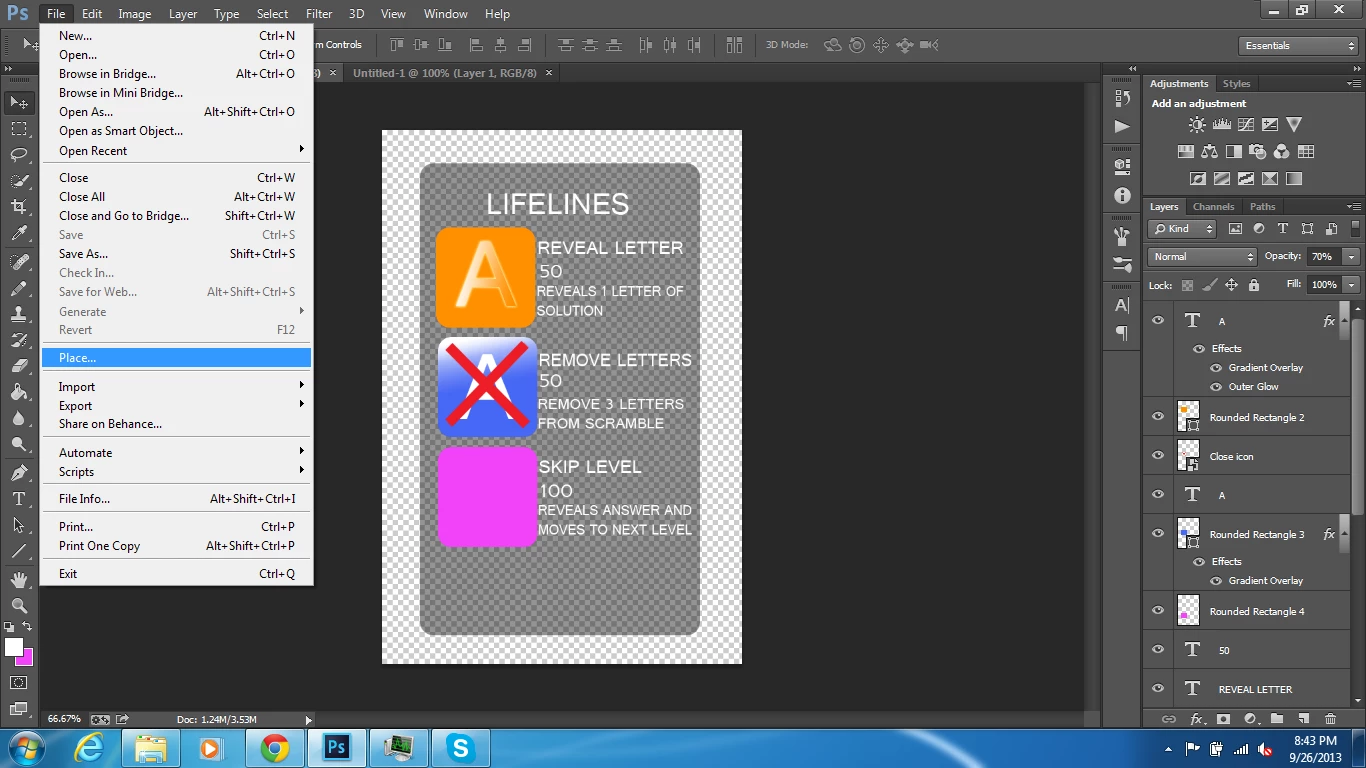Toggle lock transparent pixels
The image size is (1366, 768).
(x=1187, y=285)
